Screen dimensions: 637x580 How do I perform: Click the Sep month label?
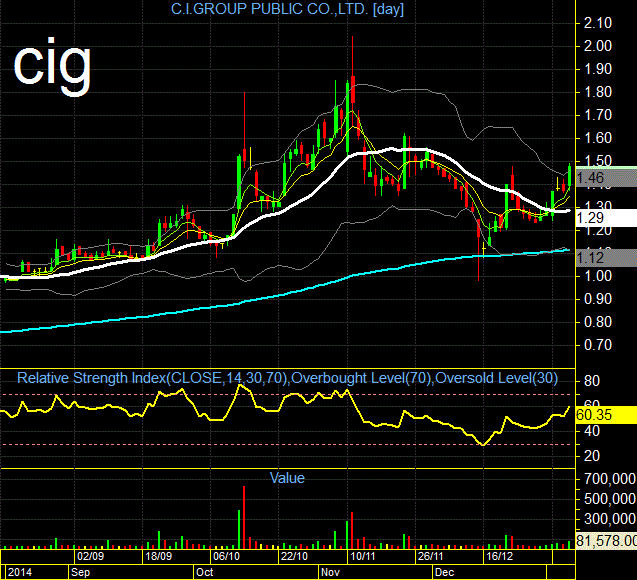click(x=80, y=572)
